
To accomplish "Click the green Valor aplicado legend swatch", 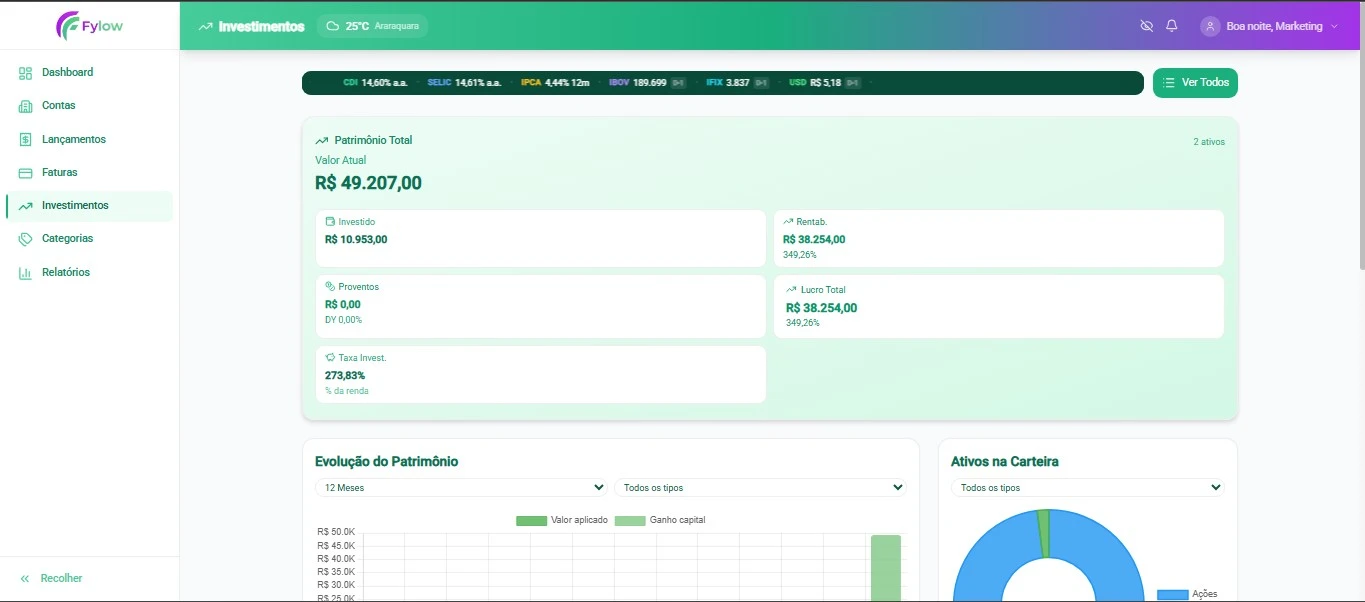I will coord(533,520).
